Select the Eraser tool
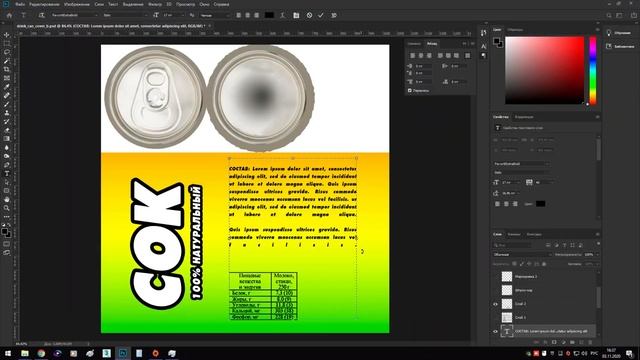Viewport: 640px width, 360px height. [7, 130]
